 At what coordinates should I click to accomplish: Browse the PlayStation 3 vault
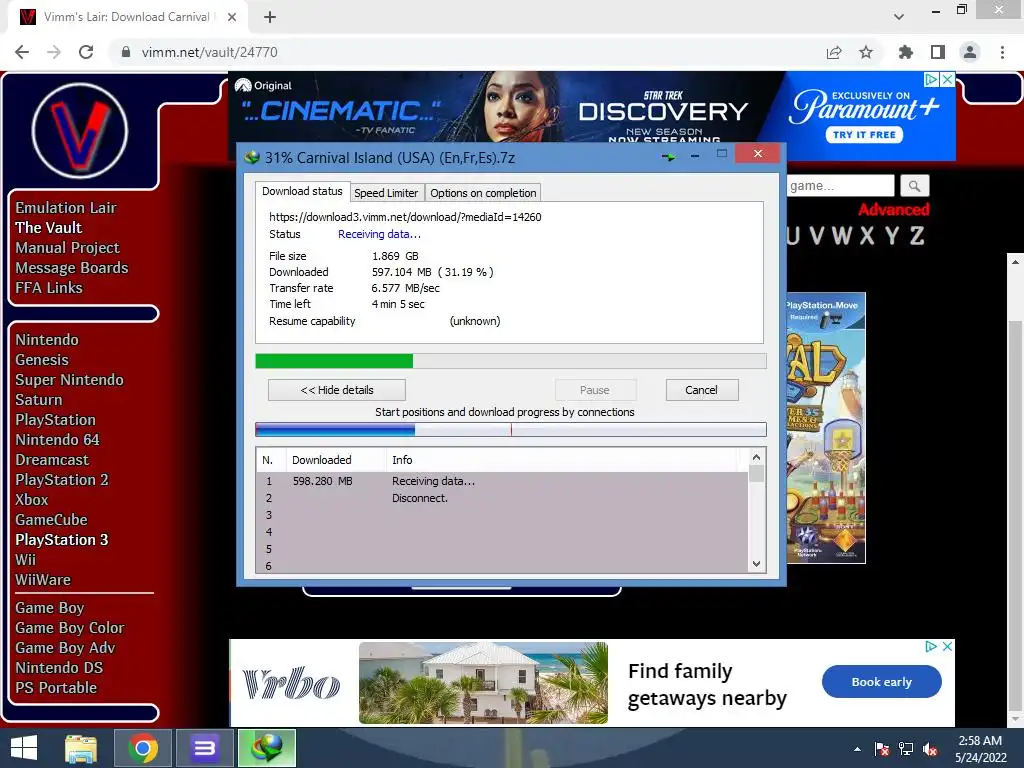pos(61,539)
